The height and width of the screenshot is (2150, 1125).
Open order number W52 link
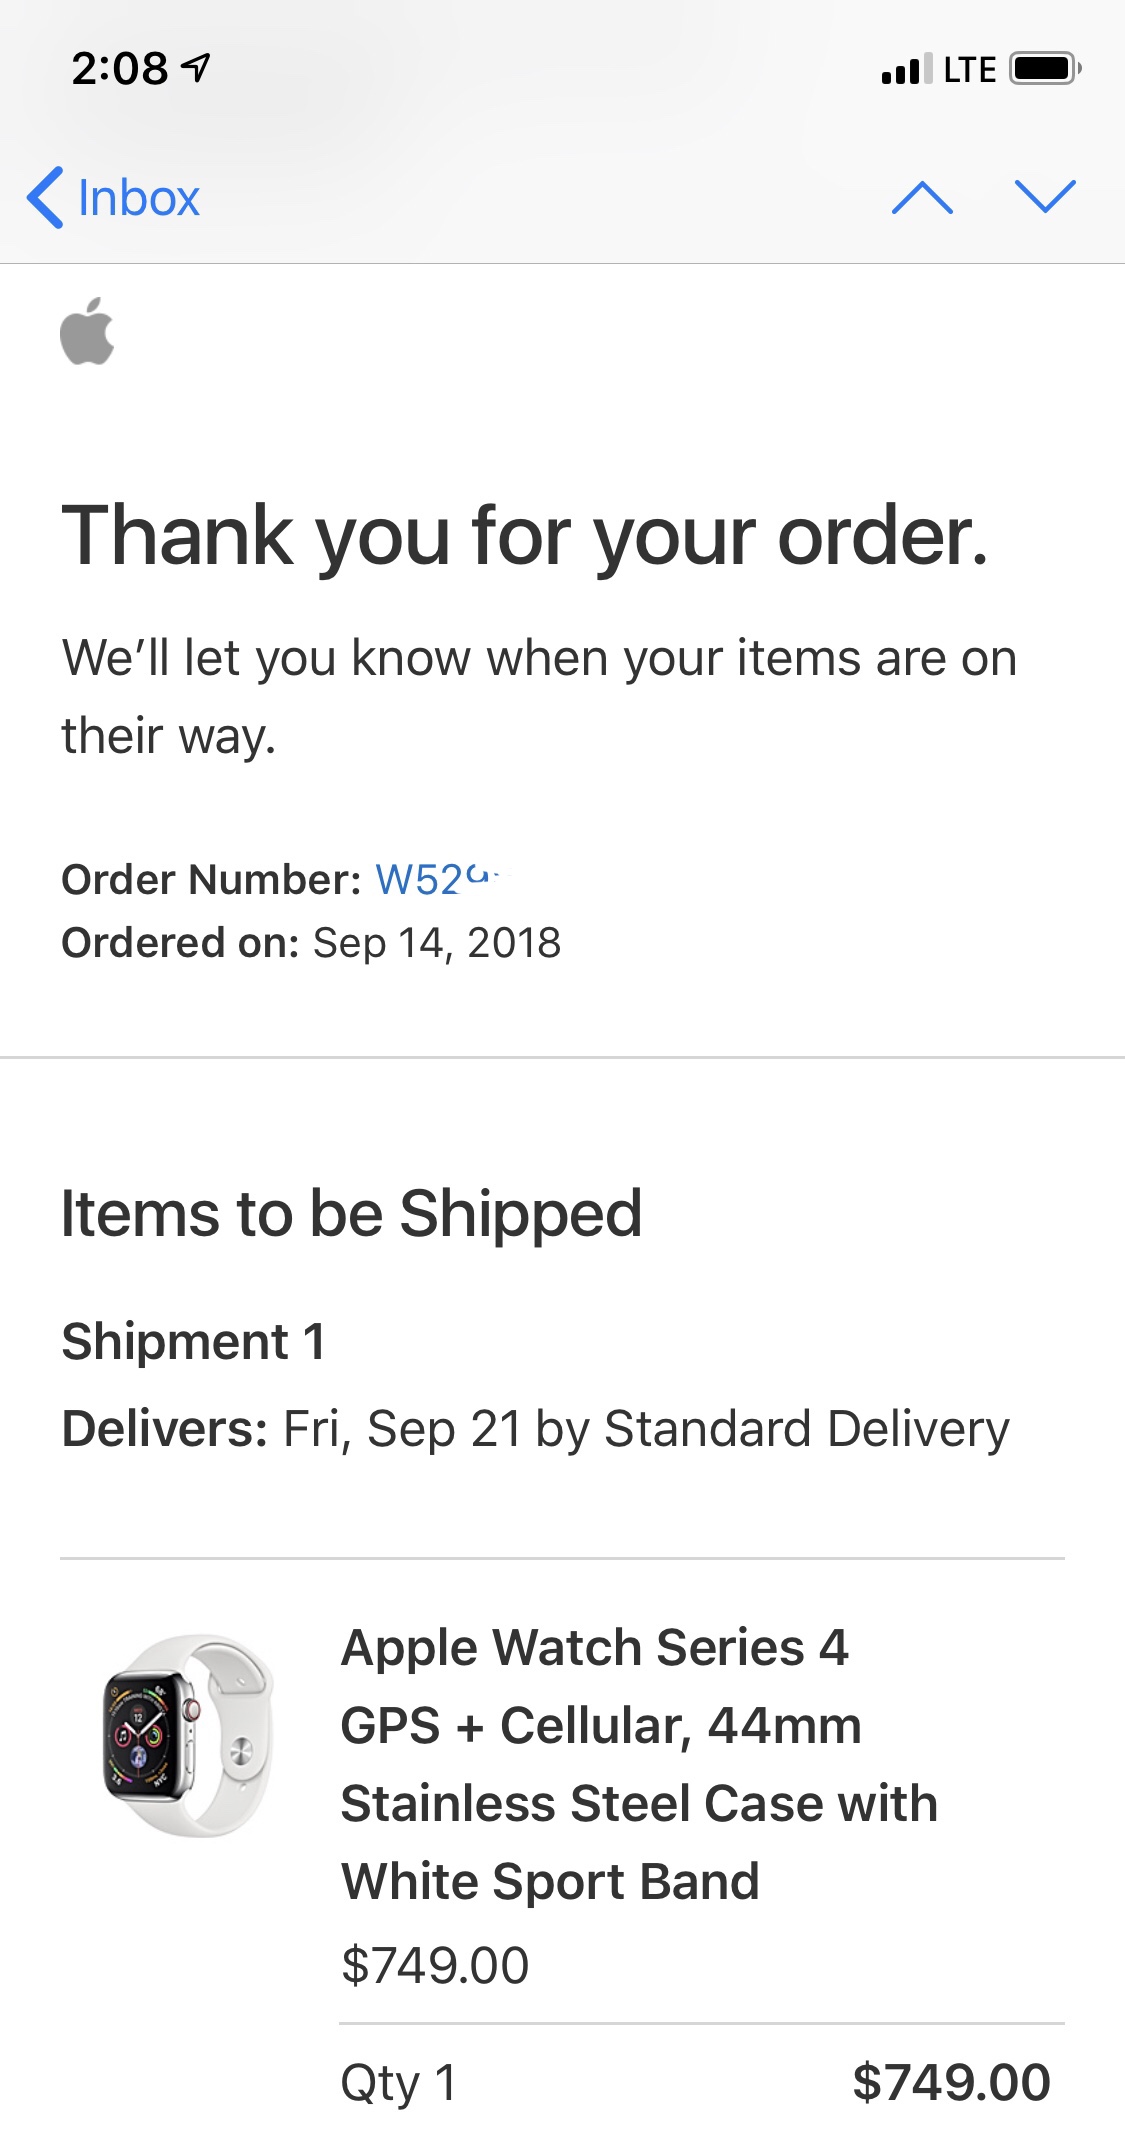(440, 879)
